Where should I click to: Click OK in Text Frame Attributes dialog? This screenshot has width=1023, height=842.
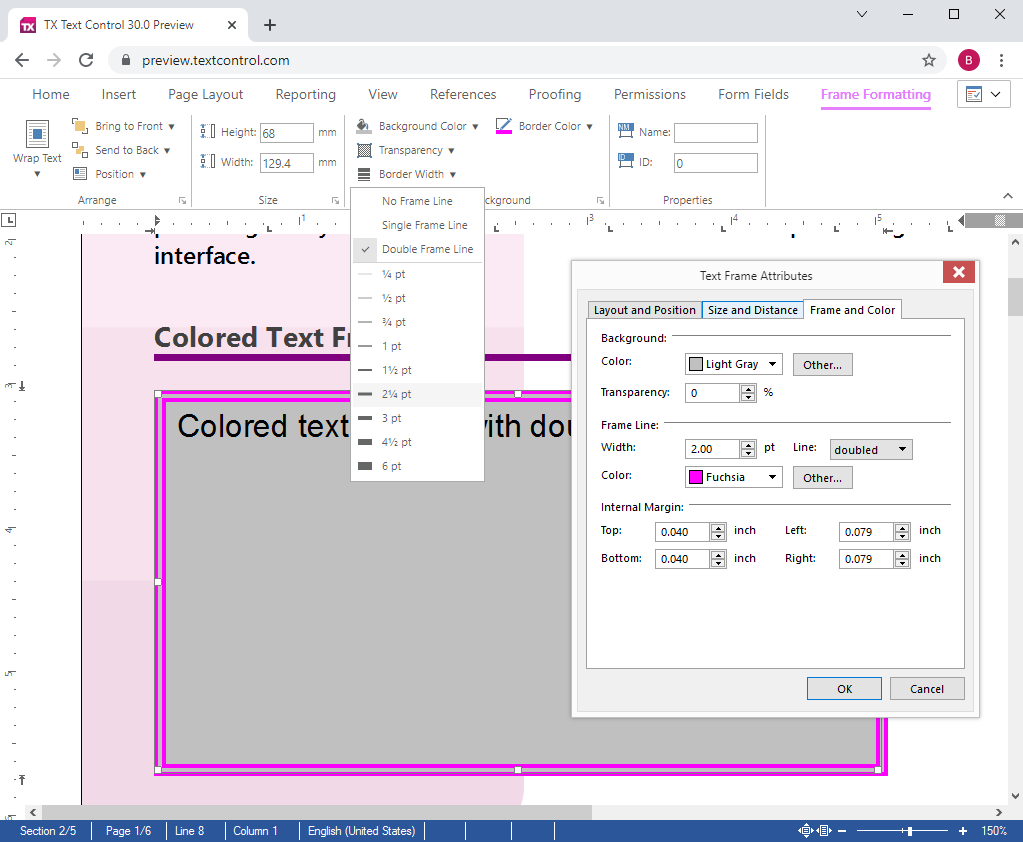pyautogui.click(x=843, y=688)
